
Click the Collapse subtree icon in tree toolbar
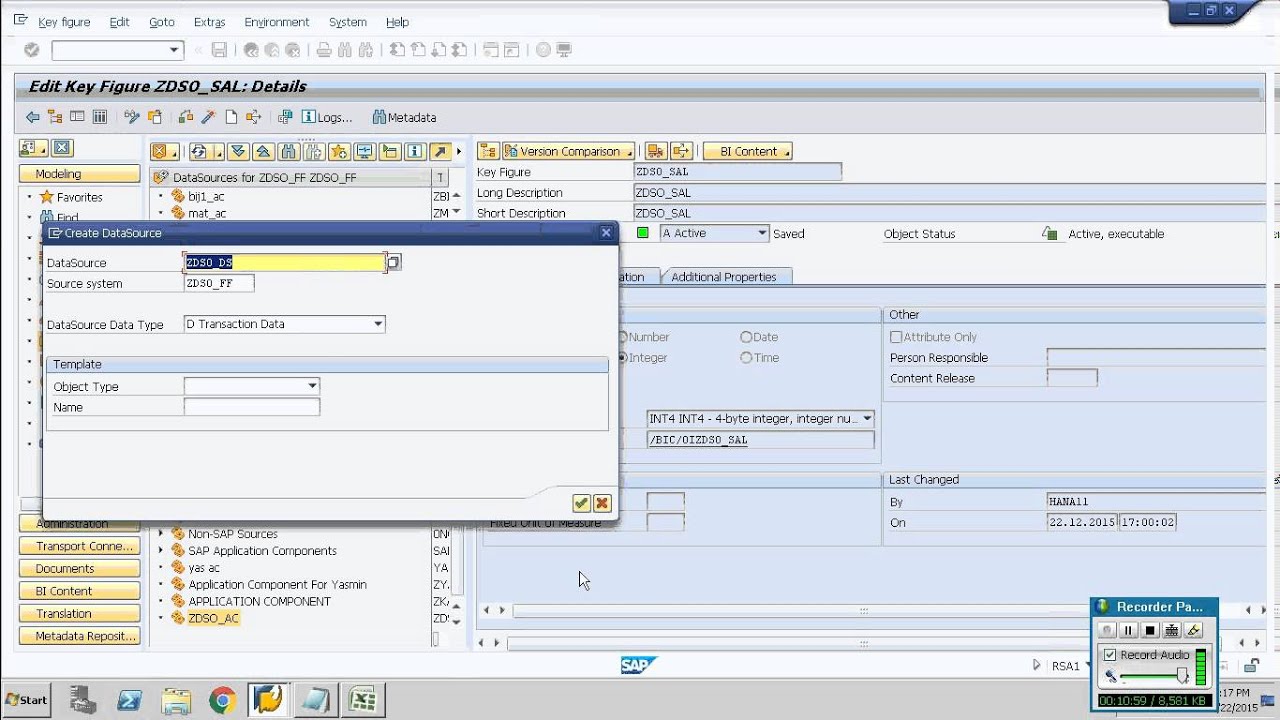pyautogui.click(x=263, y=152)
